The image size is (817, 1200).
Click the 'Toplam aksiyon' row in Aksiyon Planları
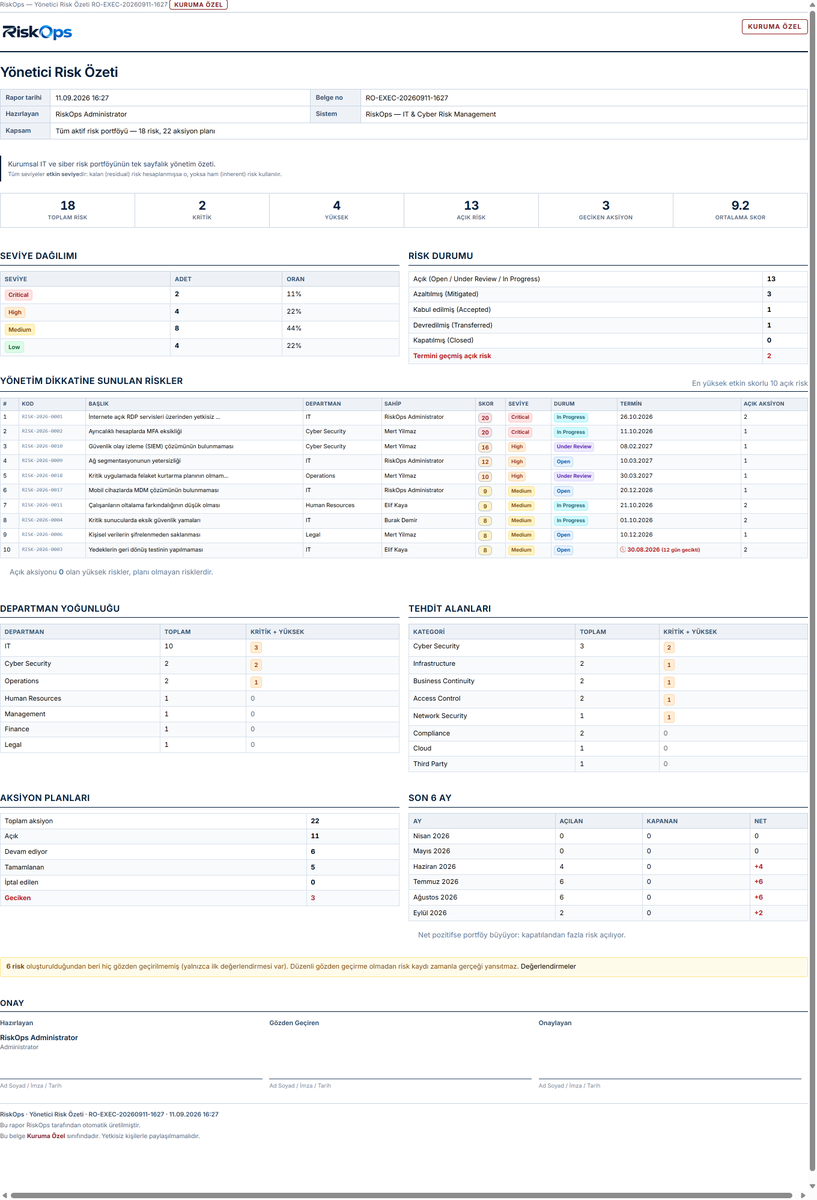[x=200, y=821]
